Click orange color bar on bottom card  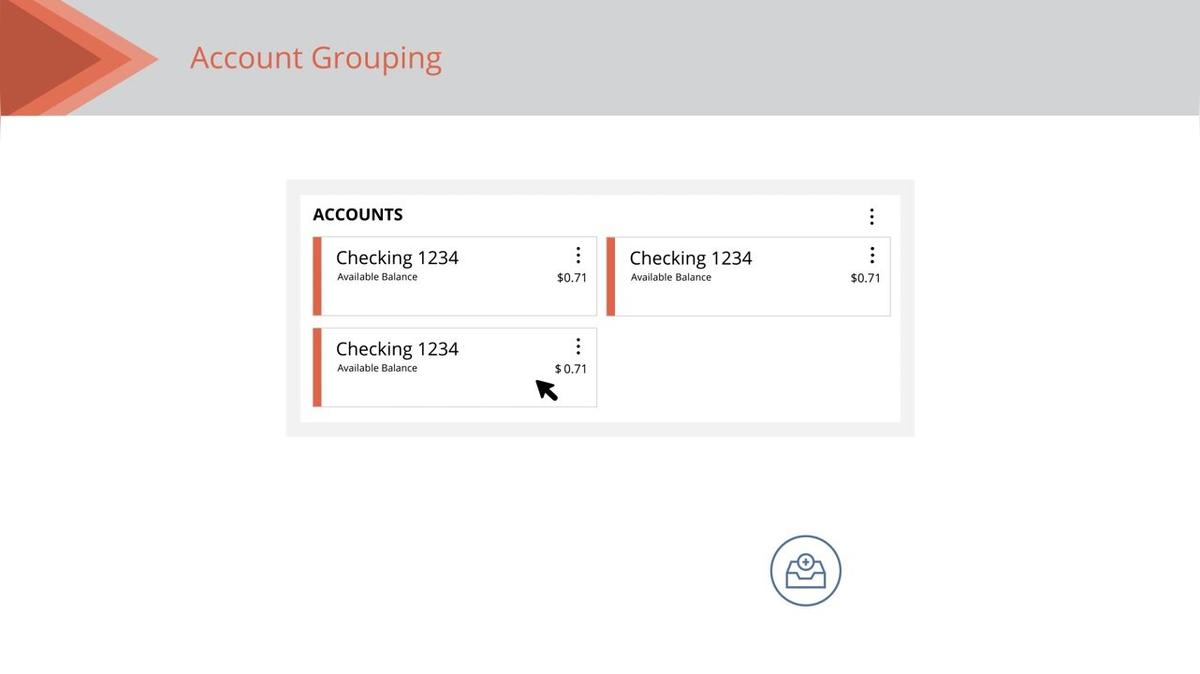click(317, 367)
